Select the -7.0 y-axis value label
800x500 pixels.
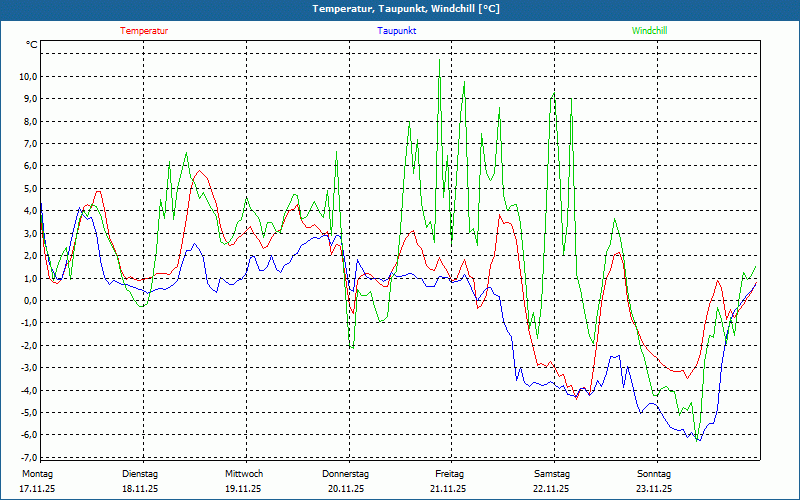click(27, 457)
